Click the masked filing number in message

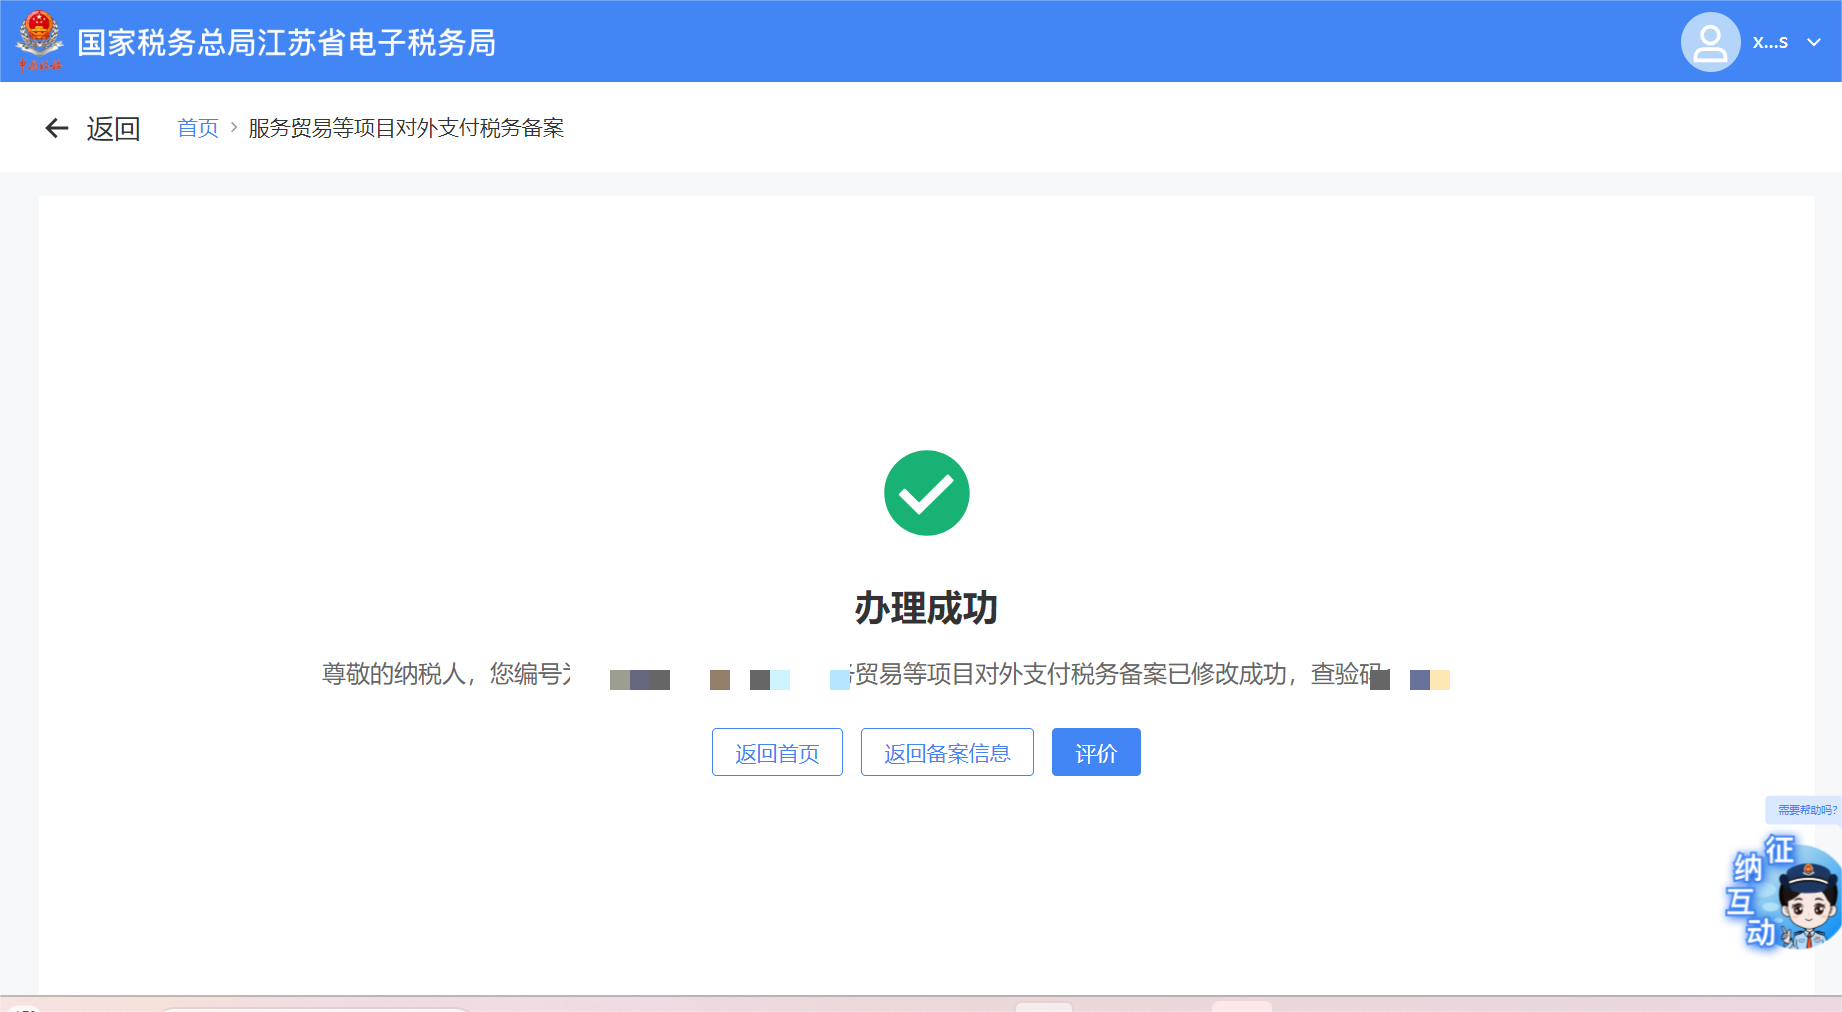click(x=710, y=679)
